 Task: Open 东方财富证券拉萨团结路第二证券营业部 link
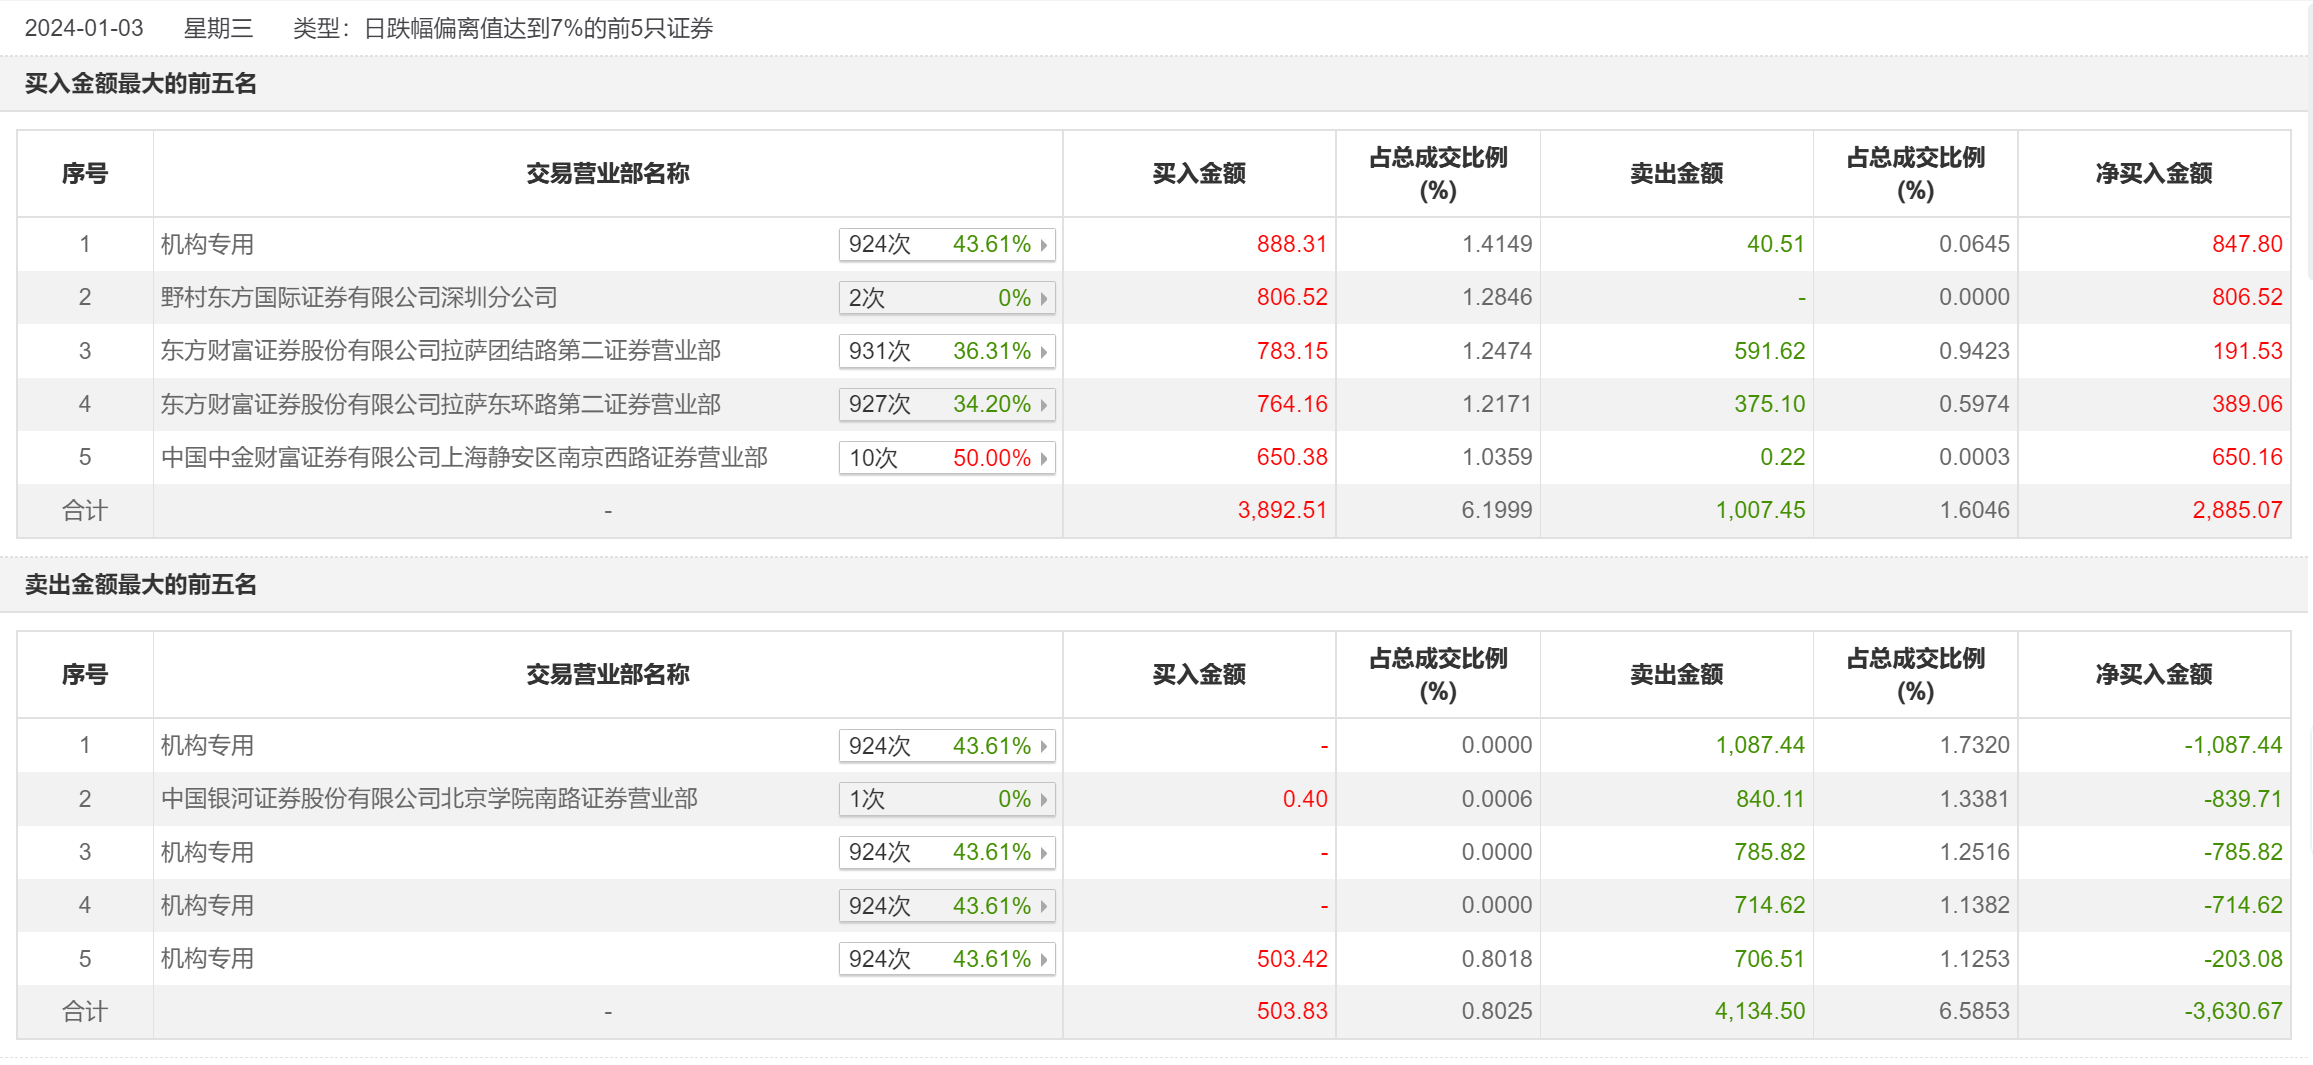coord(441,351)
